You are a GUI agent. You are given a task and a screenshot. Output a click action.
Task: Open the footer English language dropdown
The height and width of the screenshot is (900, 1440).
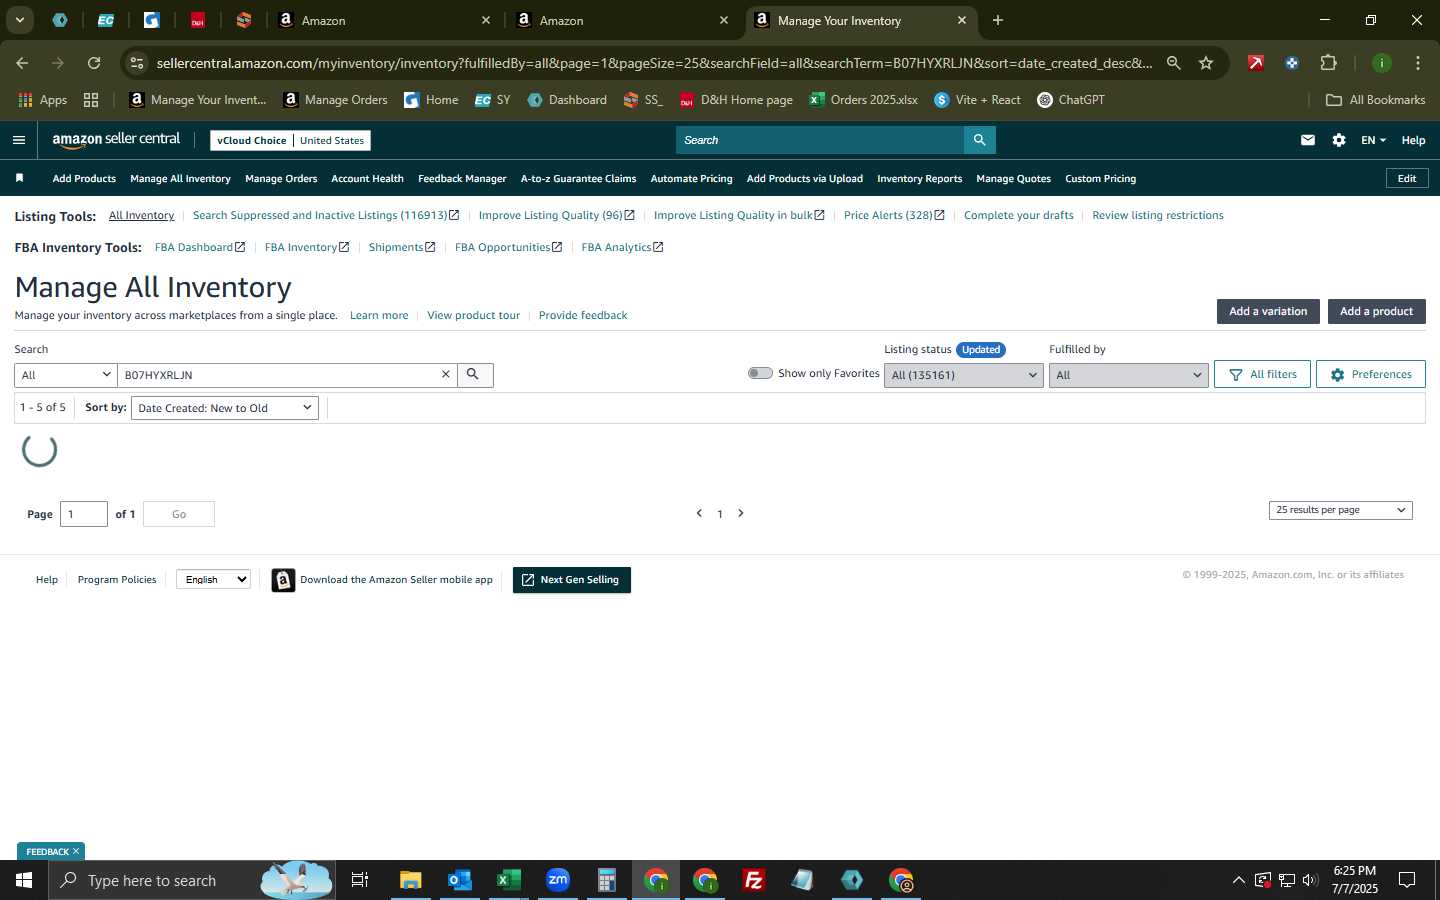coord(213,579)
